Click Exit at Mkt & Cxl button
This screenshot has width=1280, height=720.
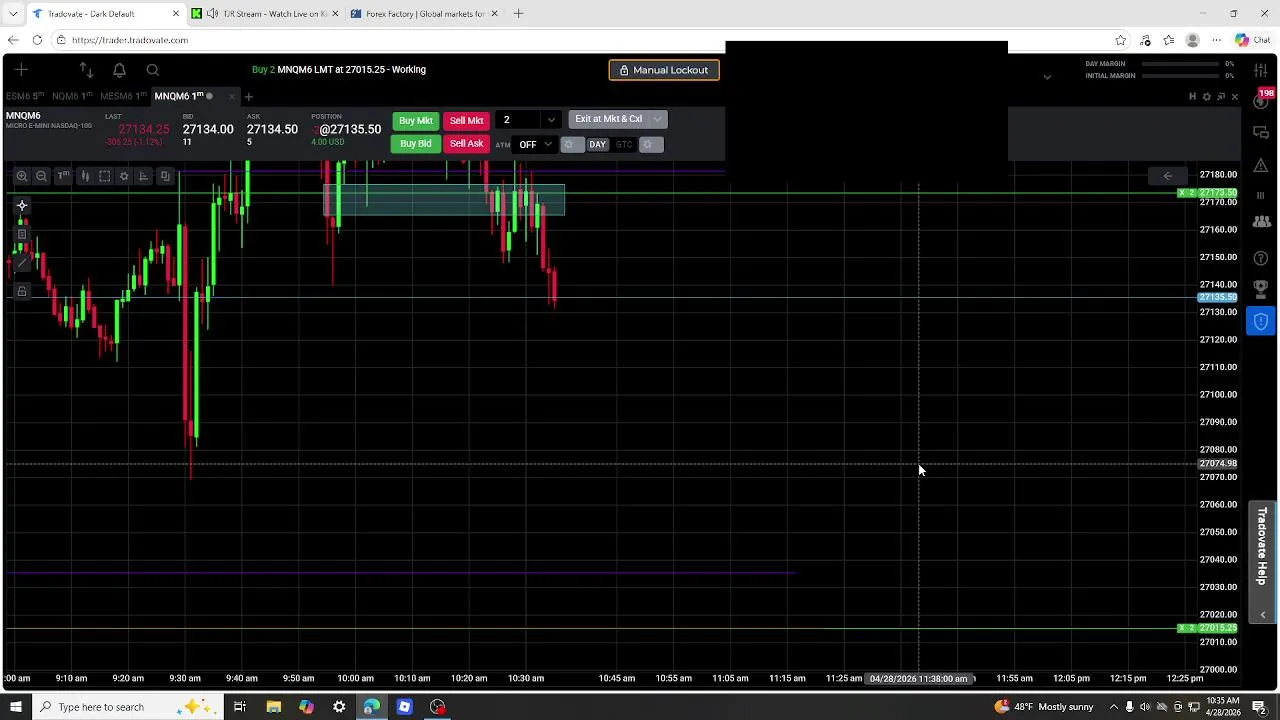608,119
